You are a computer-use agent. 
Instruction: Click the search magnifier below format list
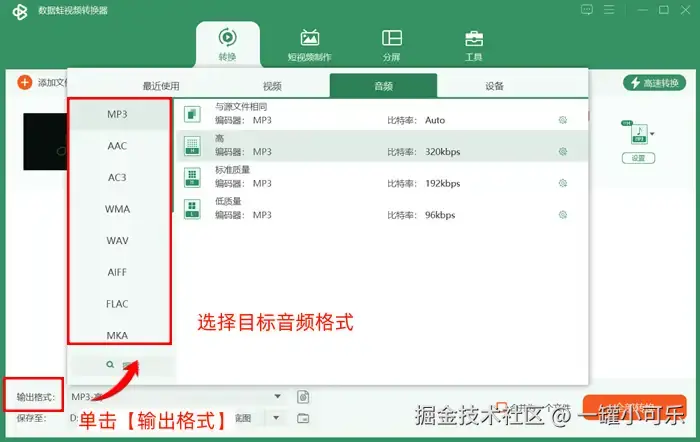[x=110, y=365]
